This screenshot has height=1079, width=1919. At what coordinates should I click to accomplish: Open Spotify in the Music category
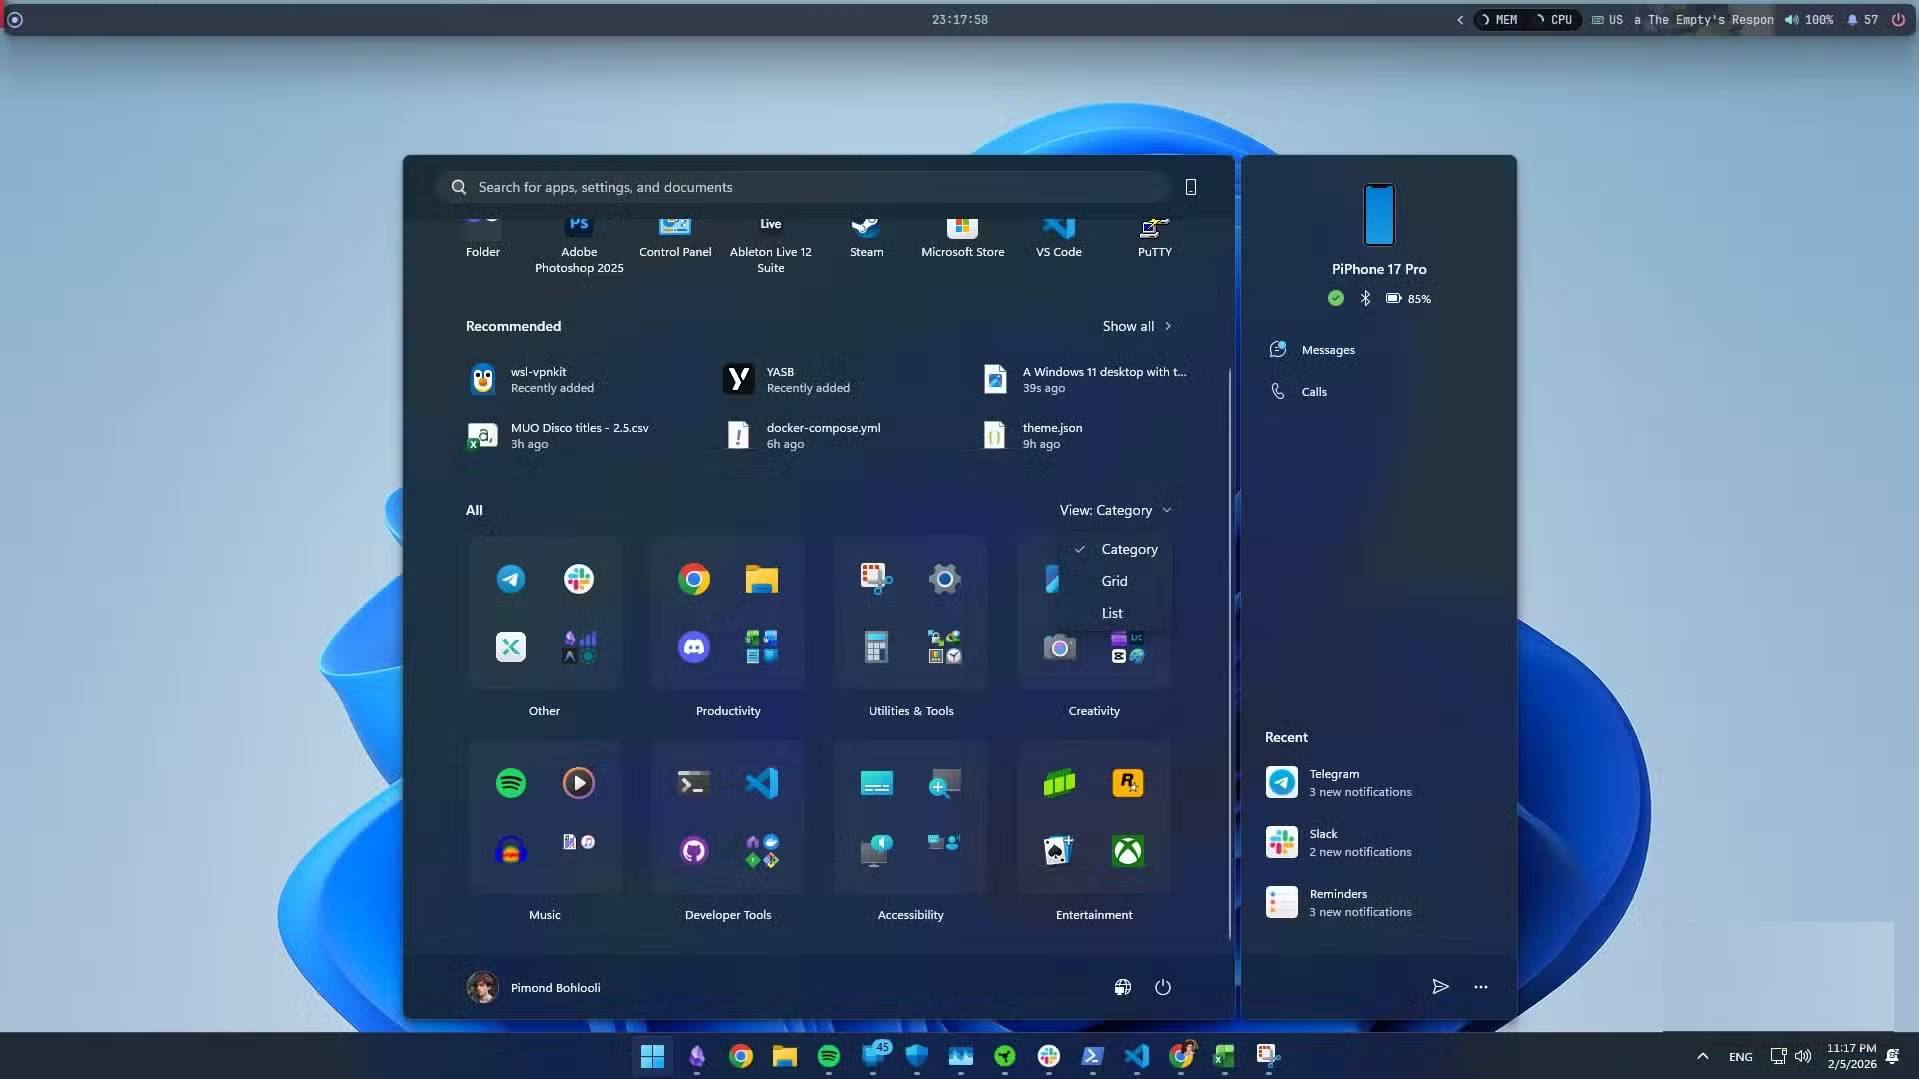[511, 783]
